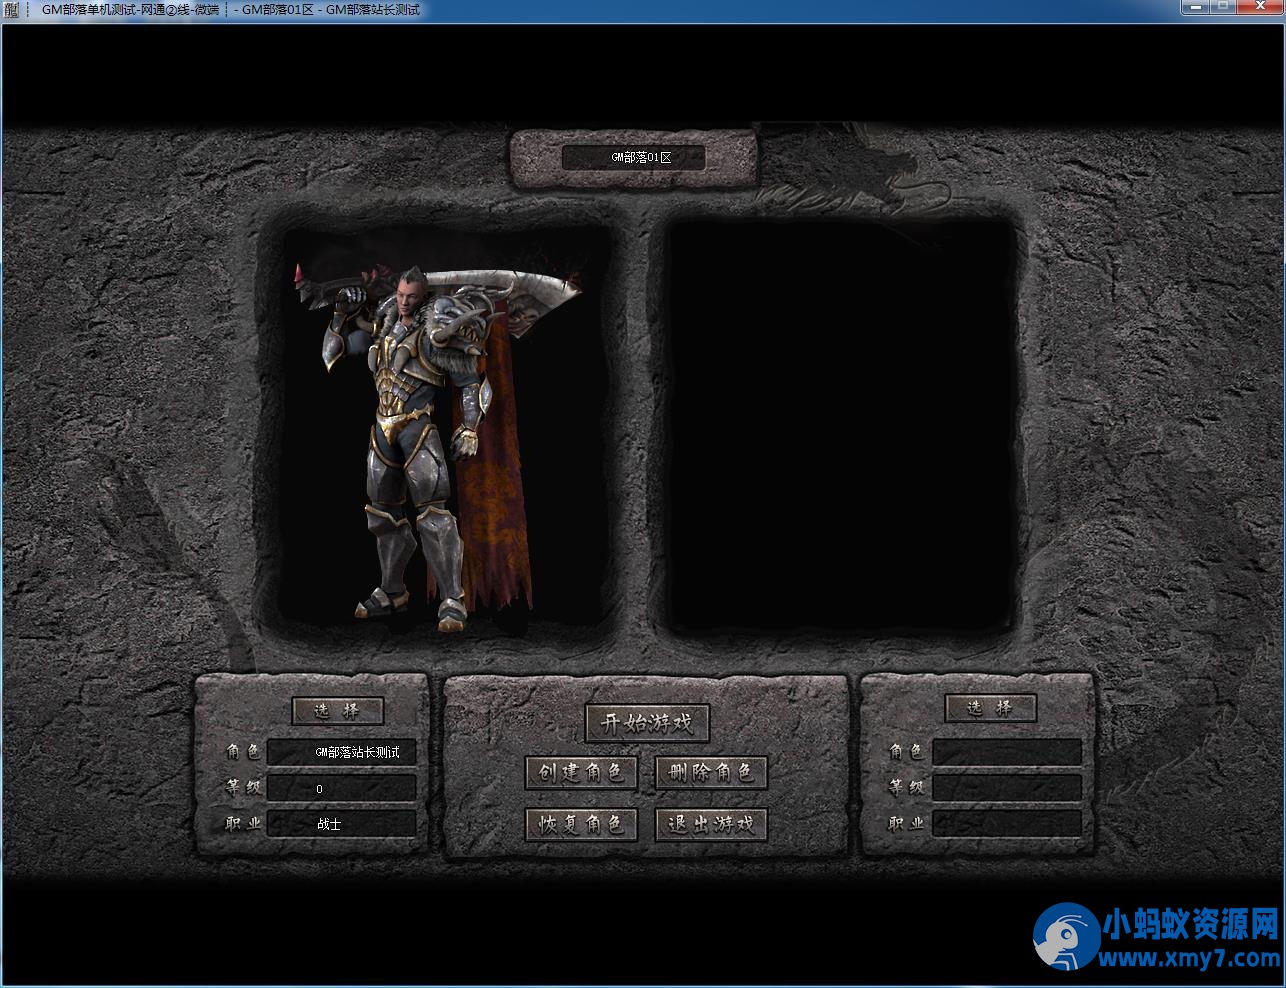Close the game window from the title bar
1286x988 pixels.
(x=1258, y=7)
